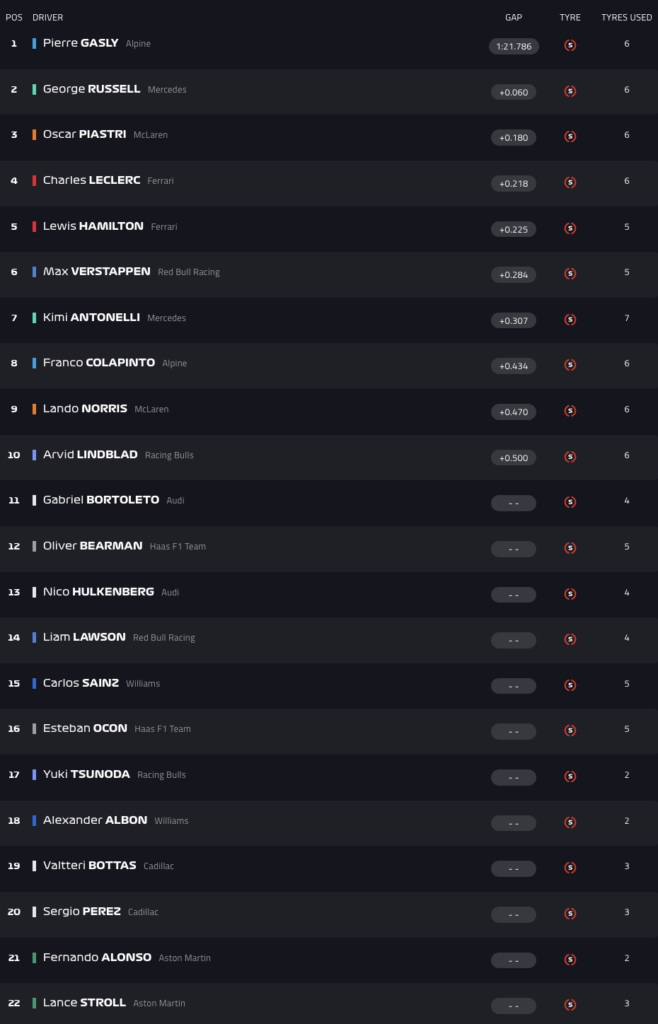Click the +0.060 gap badge for Russell
Image resolution: width=658 pixels, height=1024 pixels.
(514, 92)
